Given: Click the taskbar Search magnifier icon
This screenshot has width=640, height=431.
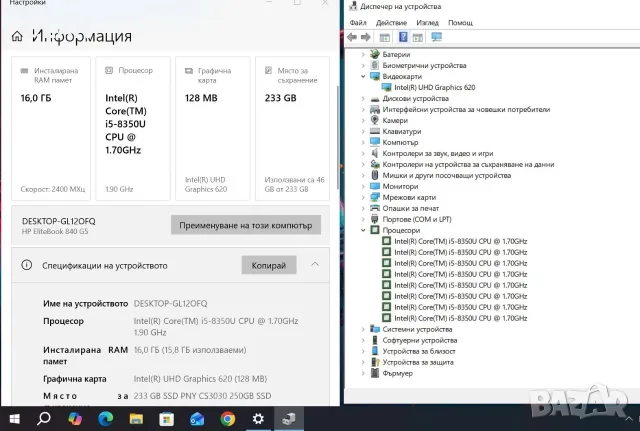Looking at the screenshot, I should point(44,419).
